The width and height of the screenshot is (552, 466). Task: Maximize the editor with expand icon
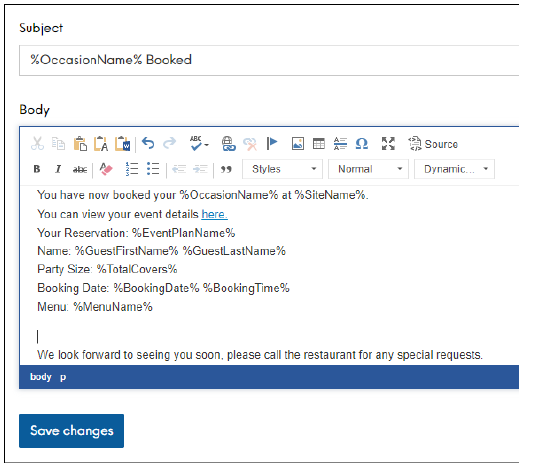(x=388, y=144)
